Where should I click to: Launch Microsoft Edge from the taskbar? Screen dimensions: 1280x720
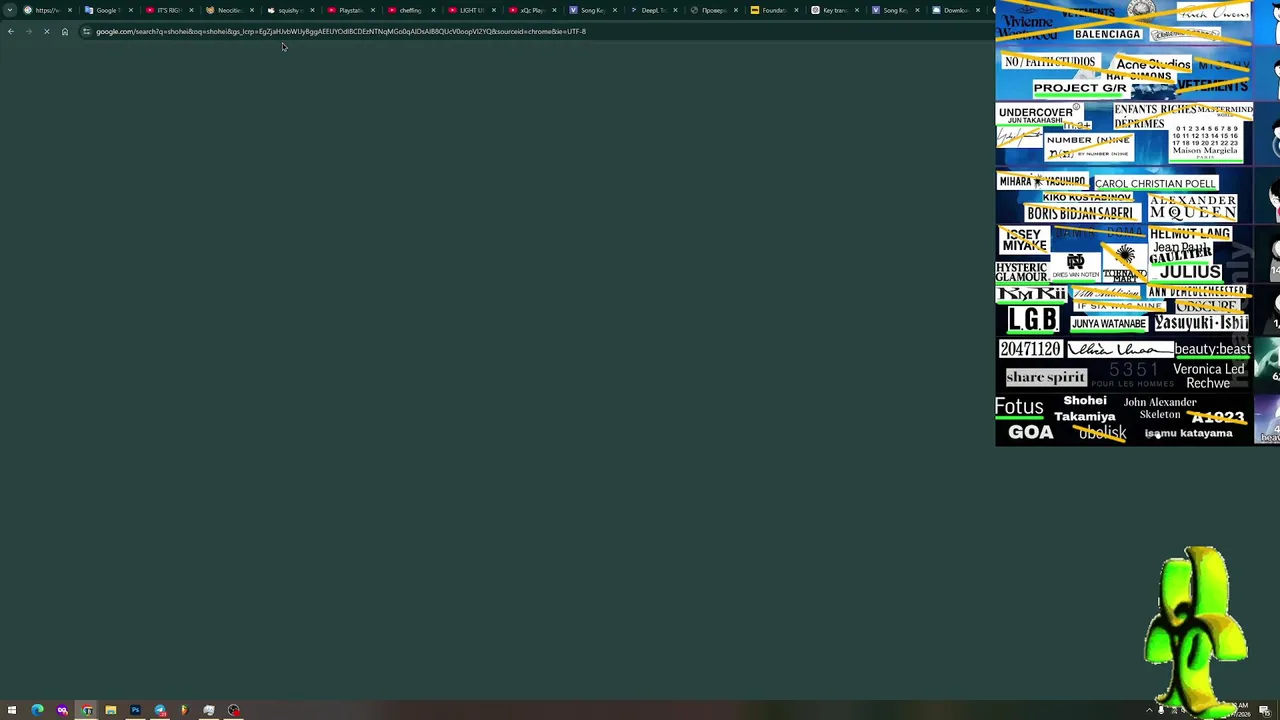coord(37,710)
